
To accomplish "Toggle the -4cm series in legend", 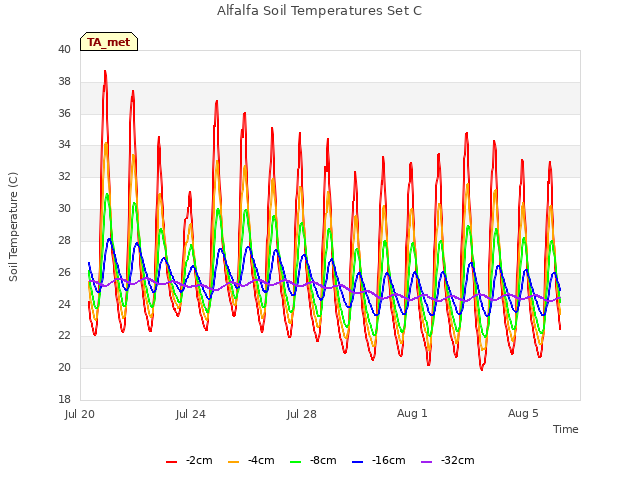I will click(x=251, y=460).
